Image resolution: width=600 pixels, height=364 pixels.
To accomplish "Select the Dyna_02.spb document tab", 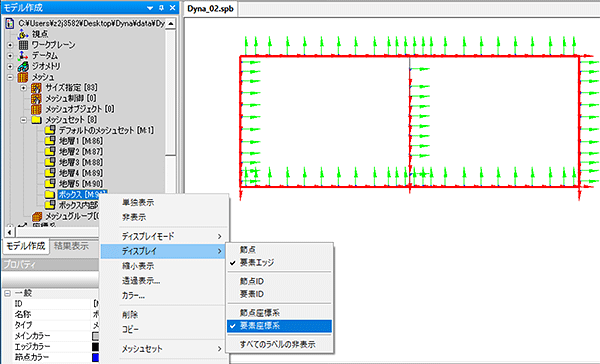I will coord(210,9).
